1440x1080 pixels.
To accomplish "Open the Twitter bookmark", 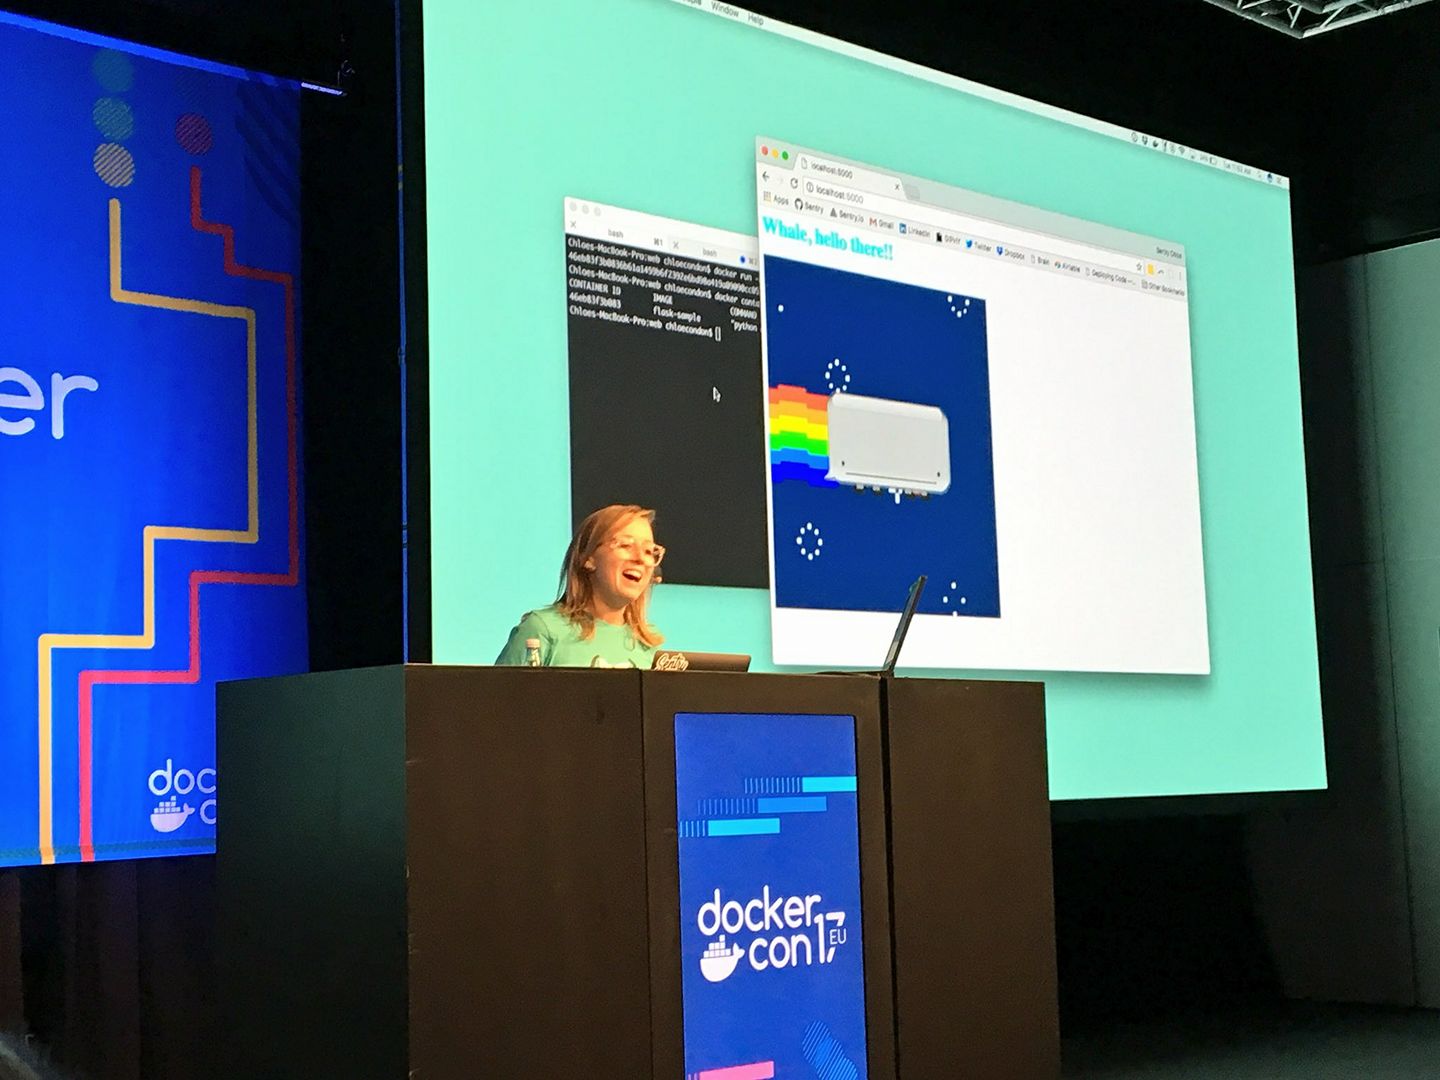I will pyautogui.click(x=979, y=245).
